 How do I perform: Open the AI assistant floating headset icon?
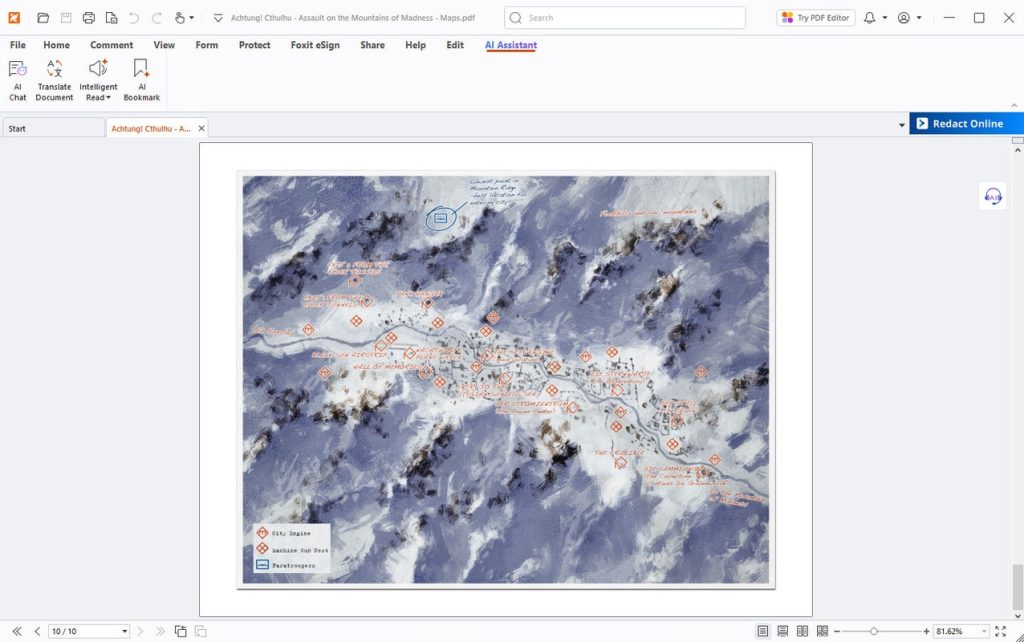coord(993,196)
